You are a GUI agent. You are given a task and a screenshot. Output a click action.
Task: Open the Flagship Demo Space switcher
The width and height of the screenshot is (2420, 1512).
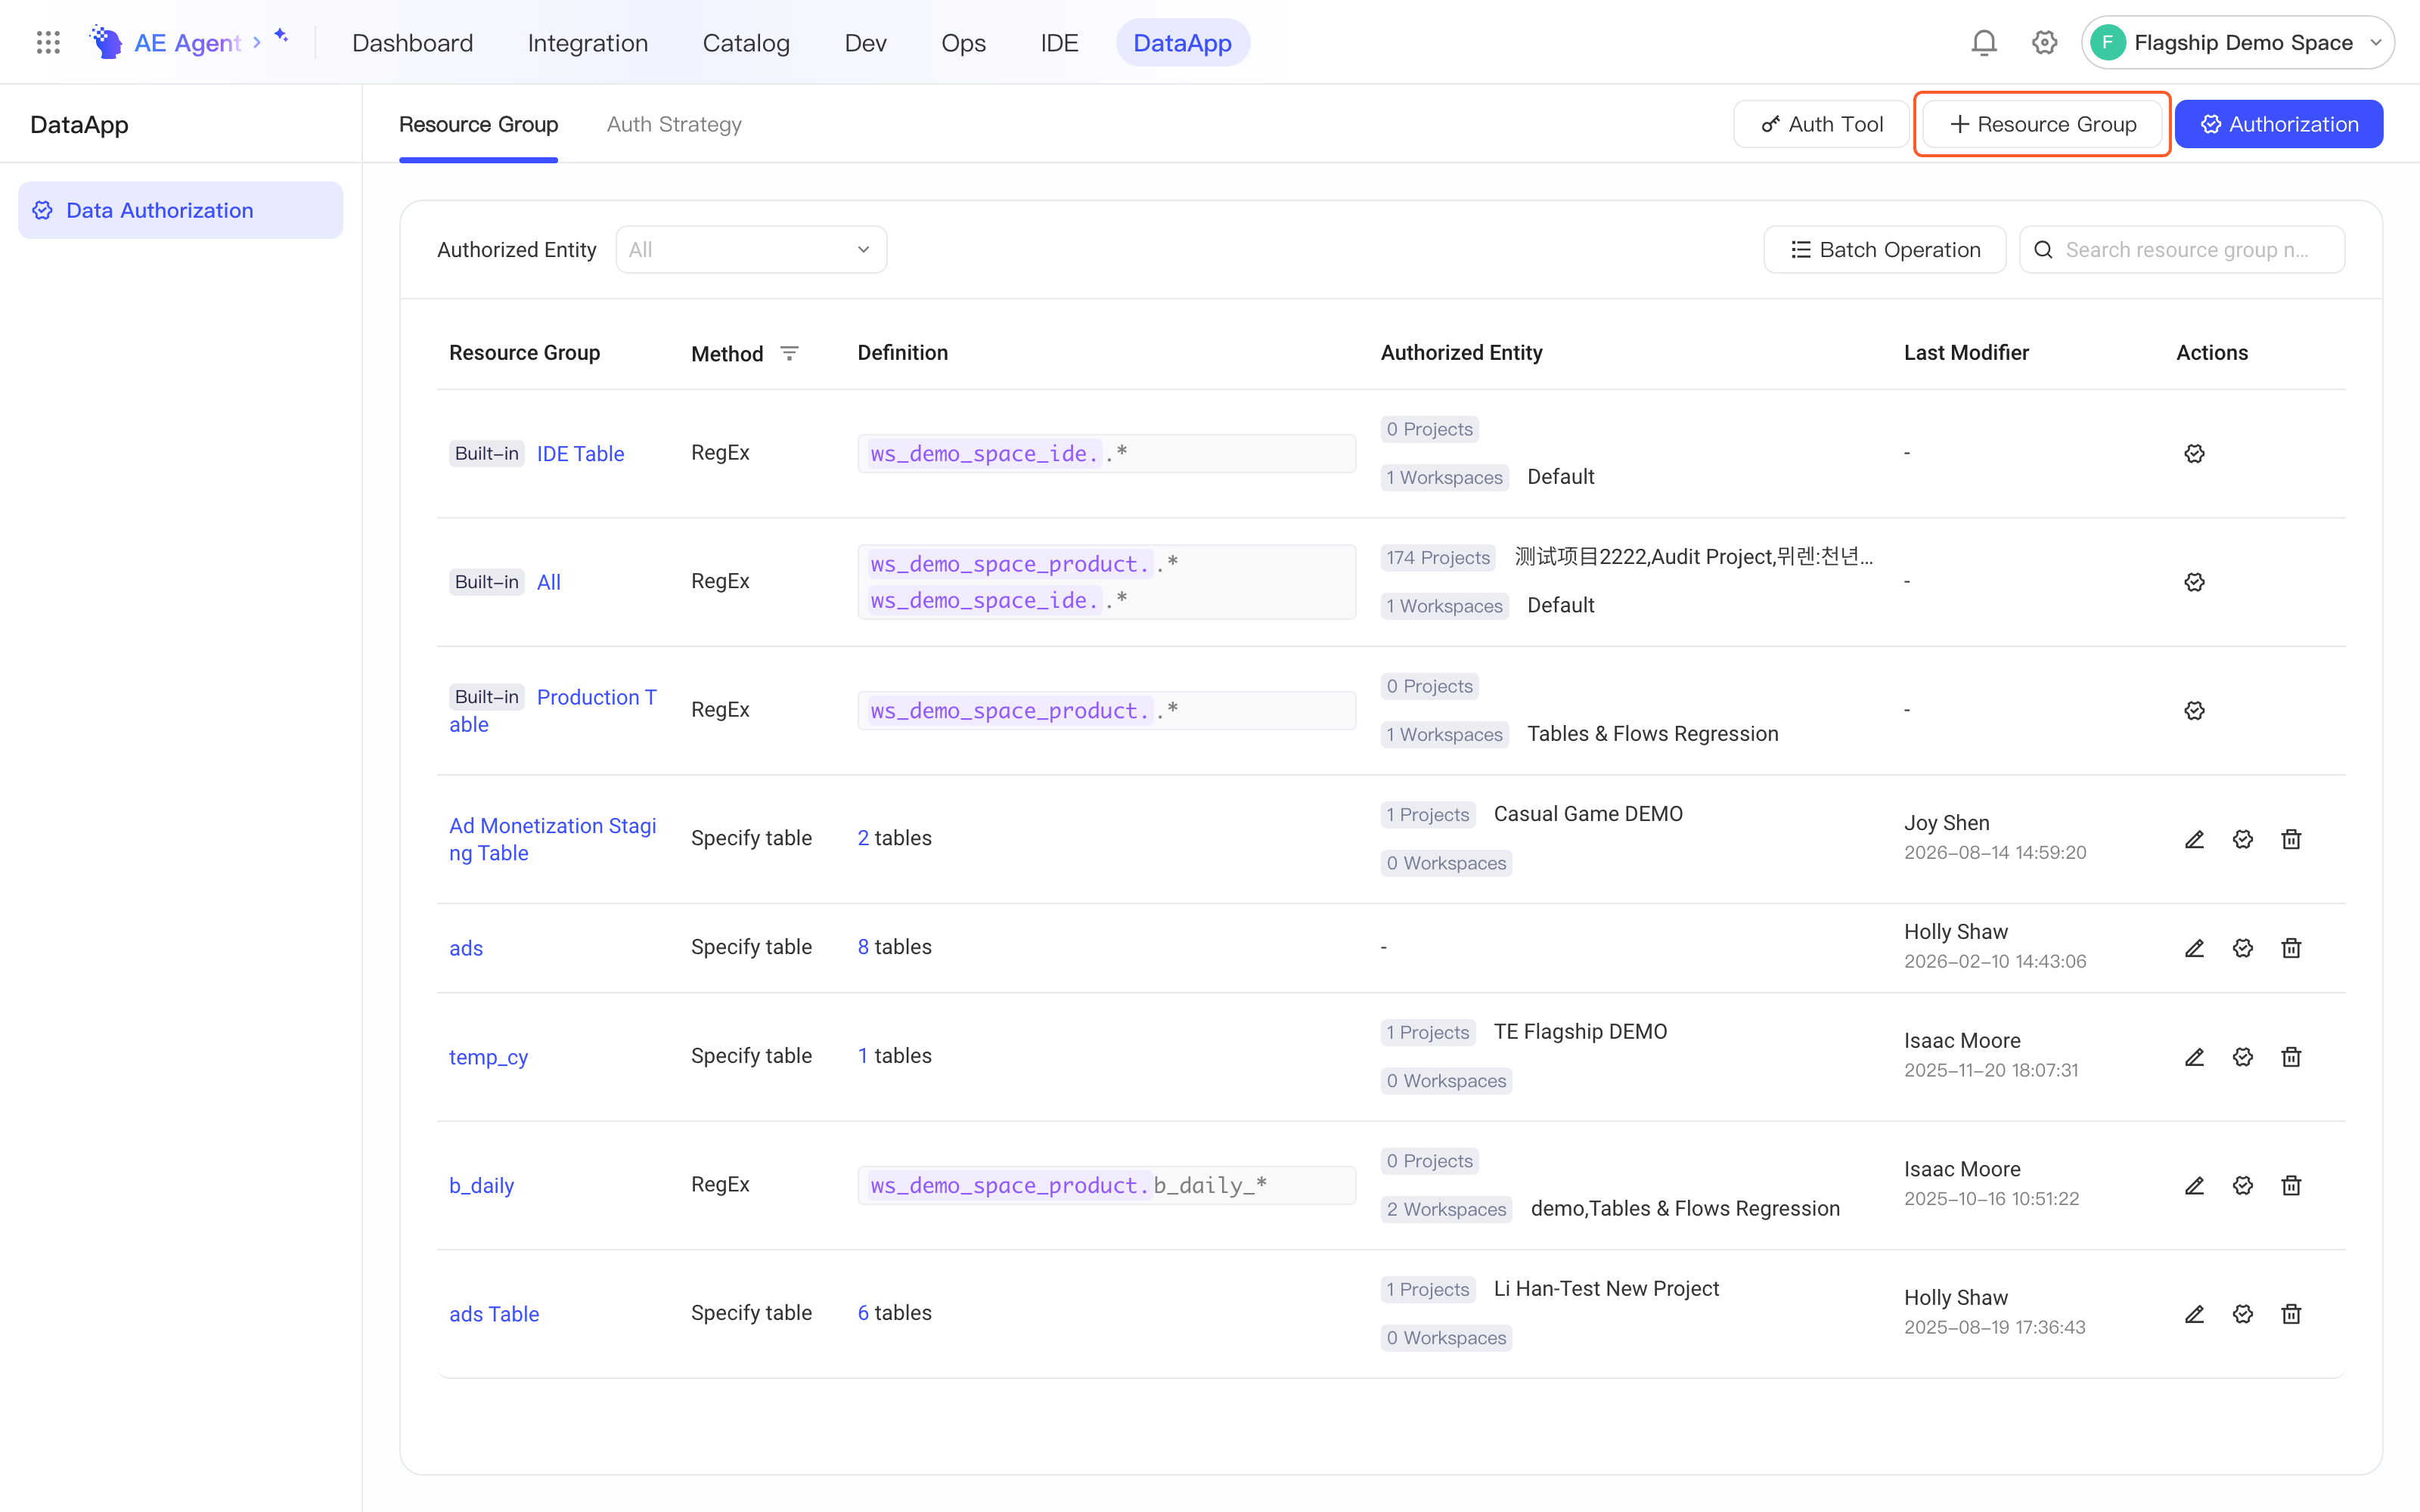pos(2237,42)
